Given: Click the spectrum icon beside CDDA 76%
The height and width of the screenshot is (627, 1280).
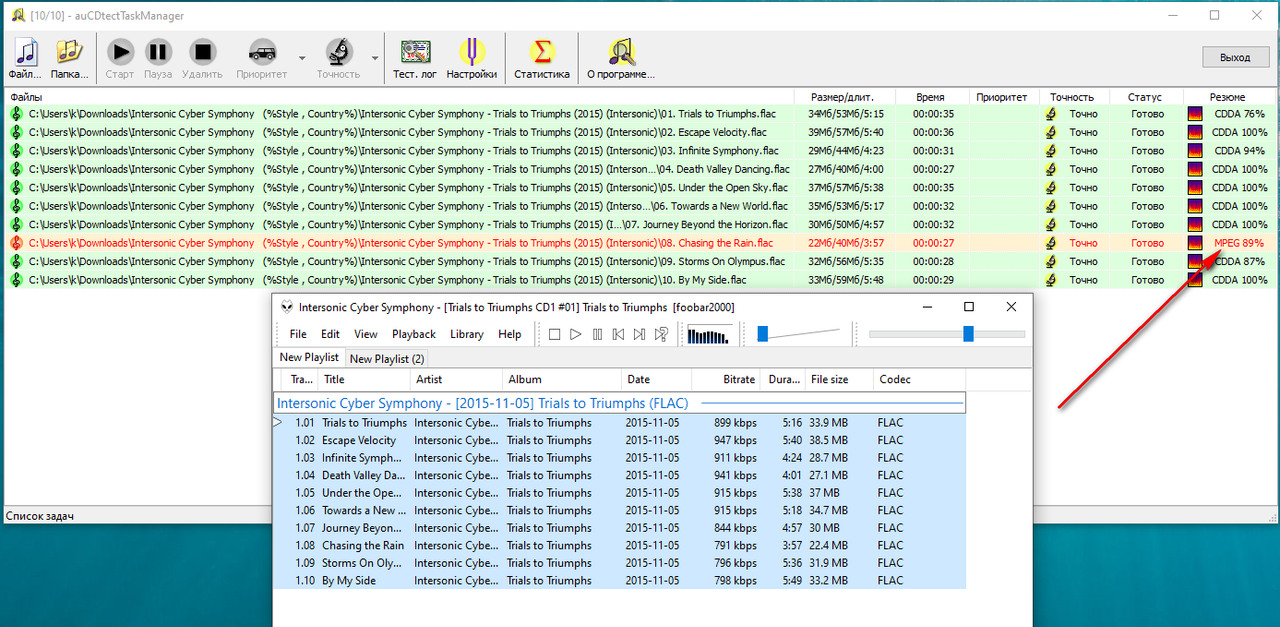Looking at the screenshot, I should (x=1195, y=114).
